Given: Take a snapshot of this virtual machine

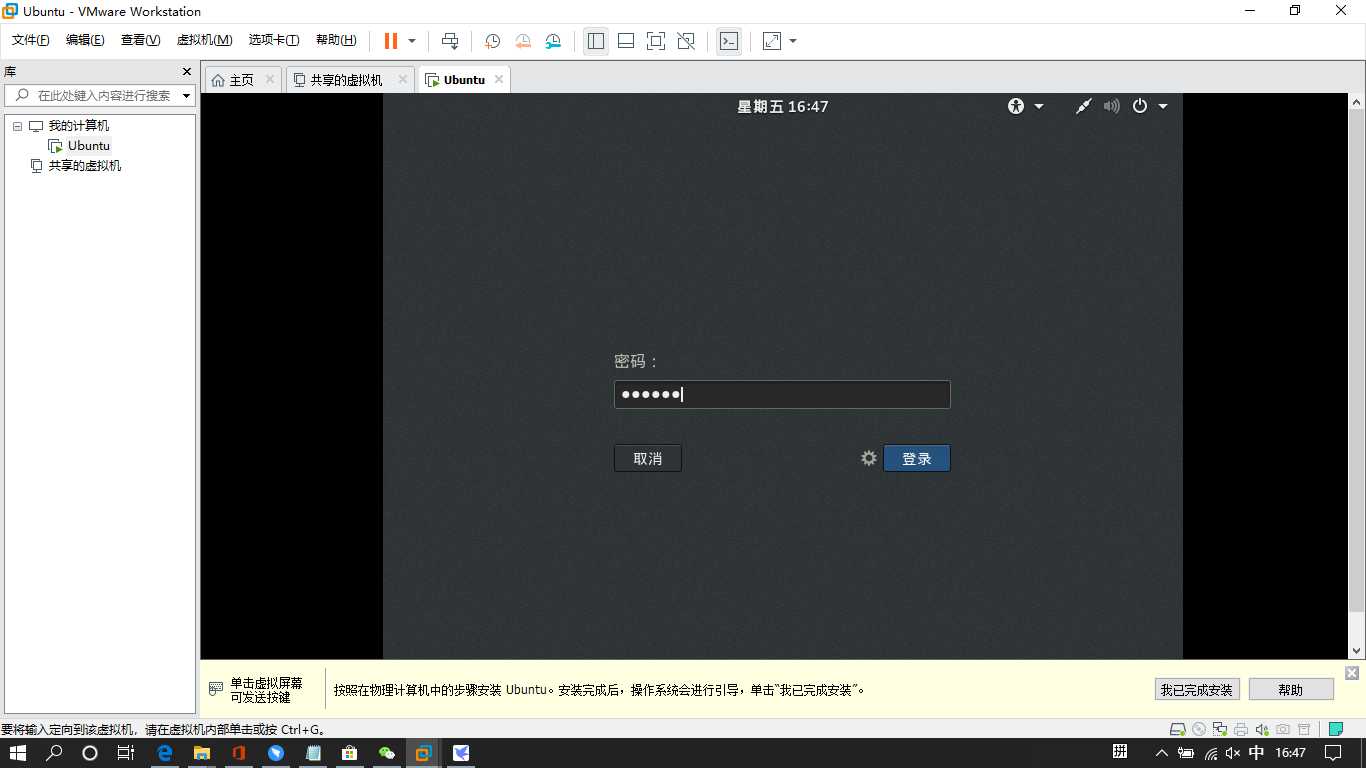Looking at the screenshot, I should 492,41.
